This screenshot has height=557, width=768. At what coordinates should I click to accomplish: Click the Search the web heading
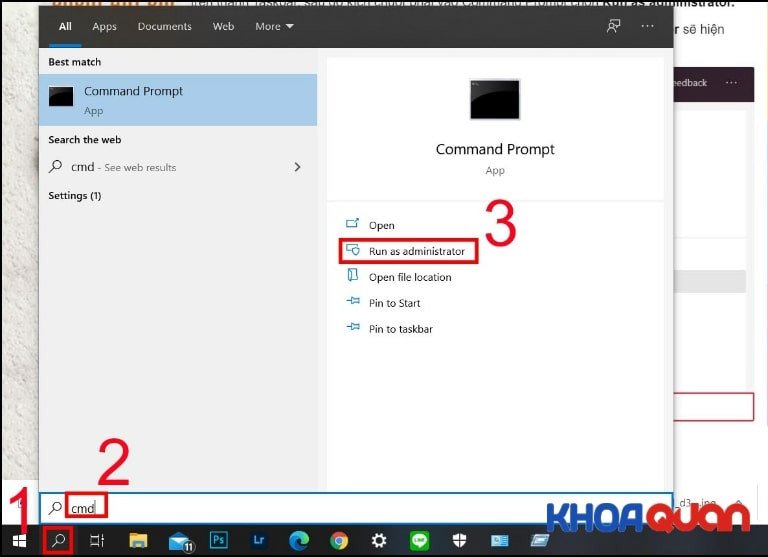point(85,140)
